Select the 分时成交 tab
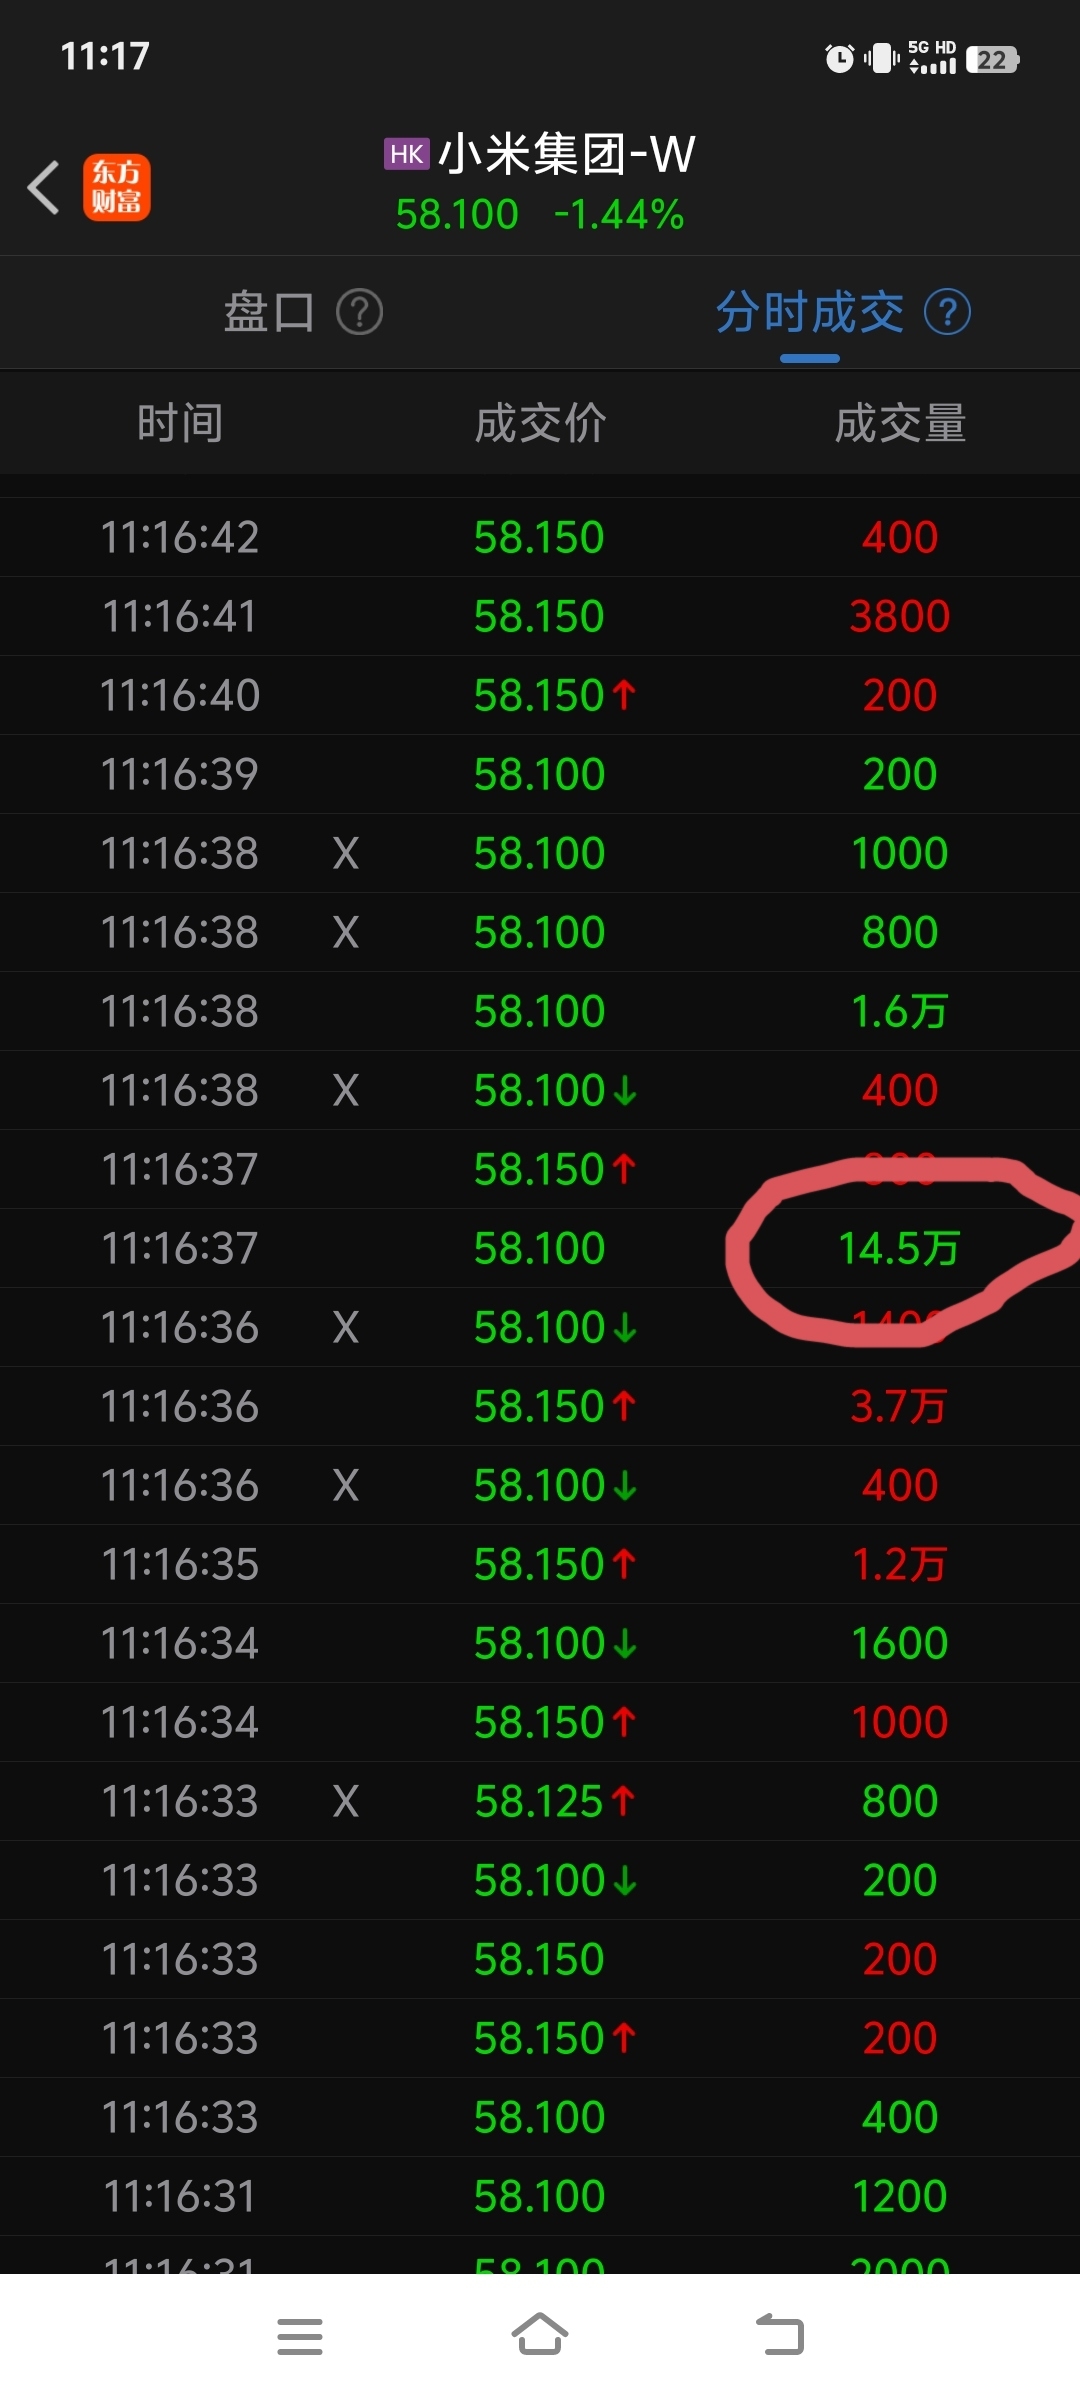This screenshot has width=1080, height=2400. pyautogui.click(x=810, y=312)
